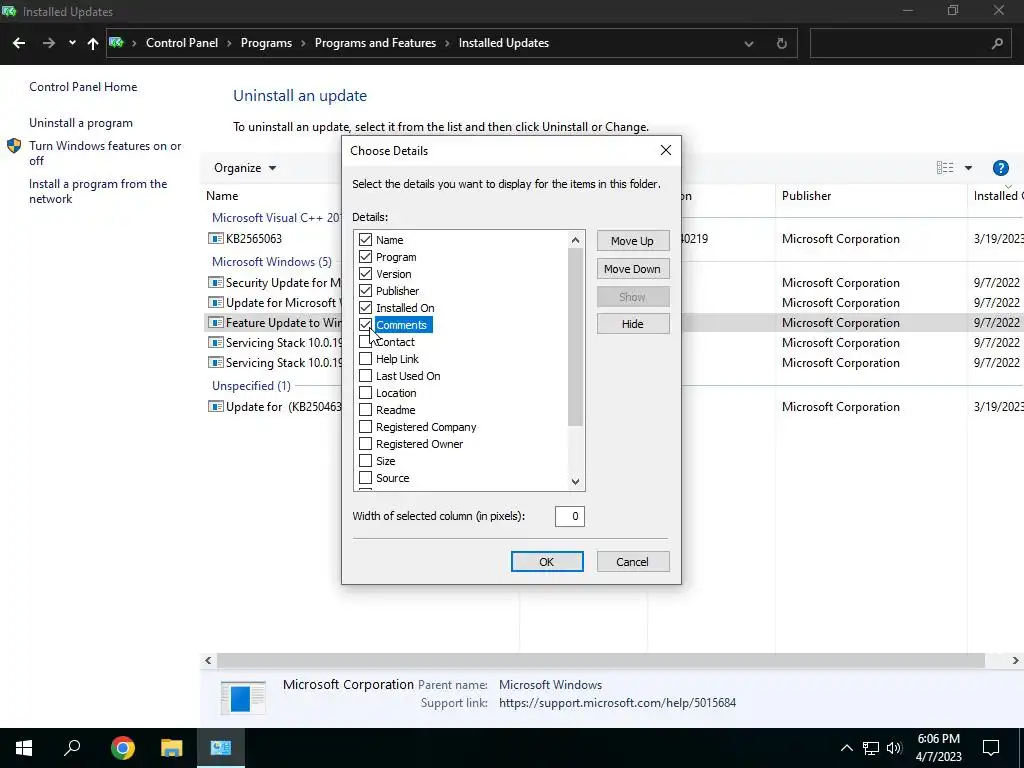Viewport: 1024px width, 768px height.
Task: Click details list scroll down arrow
Action: pyautogui.click(x=575, y=482)
